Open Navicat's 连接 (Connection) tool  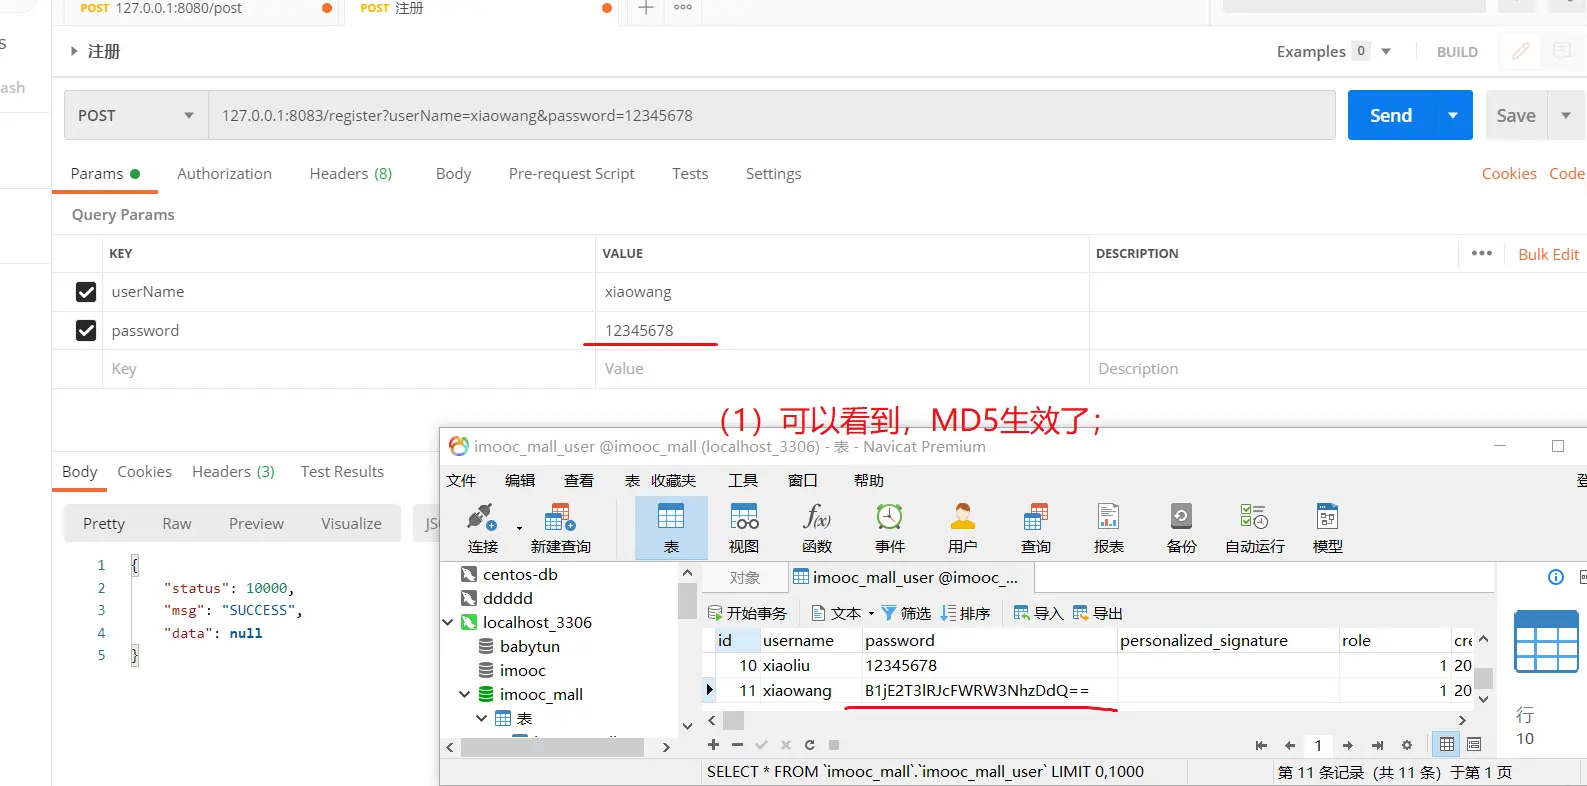click(x=482, y=528)
